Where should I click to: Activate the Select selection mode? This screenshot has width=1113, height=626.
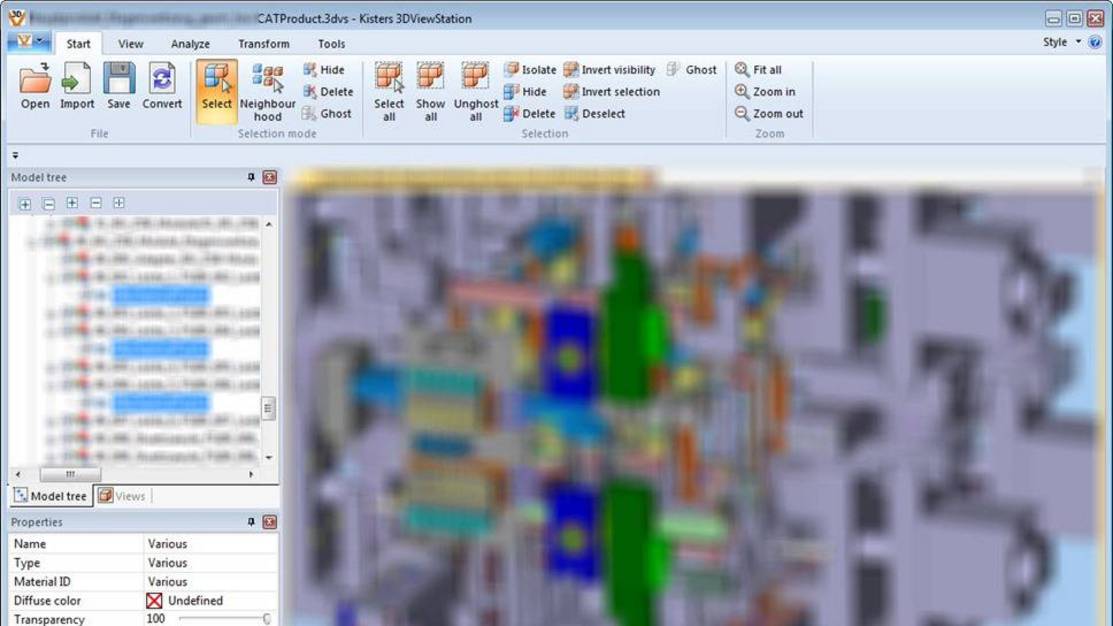[x=216, y=92]
